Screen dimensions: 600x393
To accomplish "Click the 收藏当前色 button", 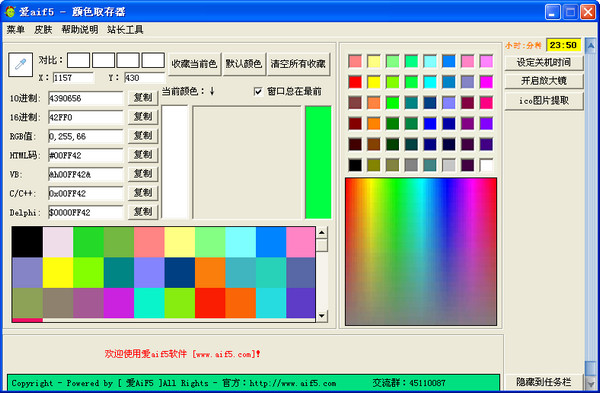I will (x=194, y=64).
